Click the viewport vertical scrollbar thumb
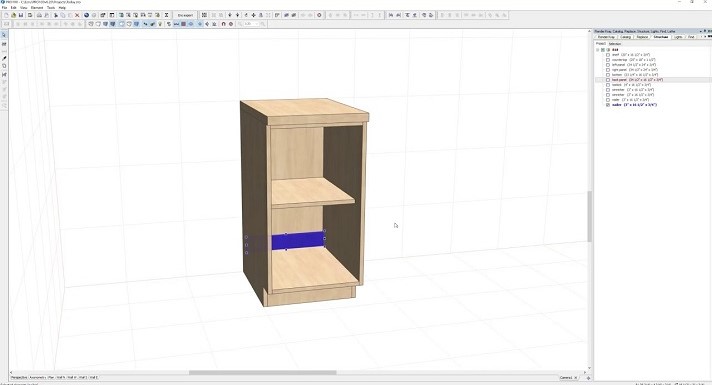 coord(589,216)
